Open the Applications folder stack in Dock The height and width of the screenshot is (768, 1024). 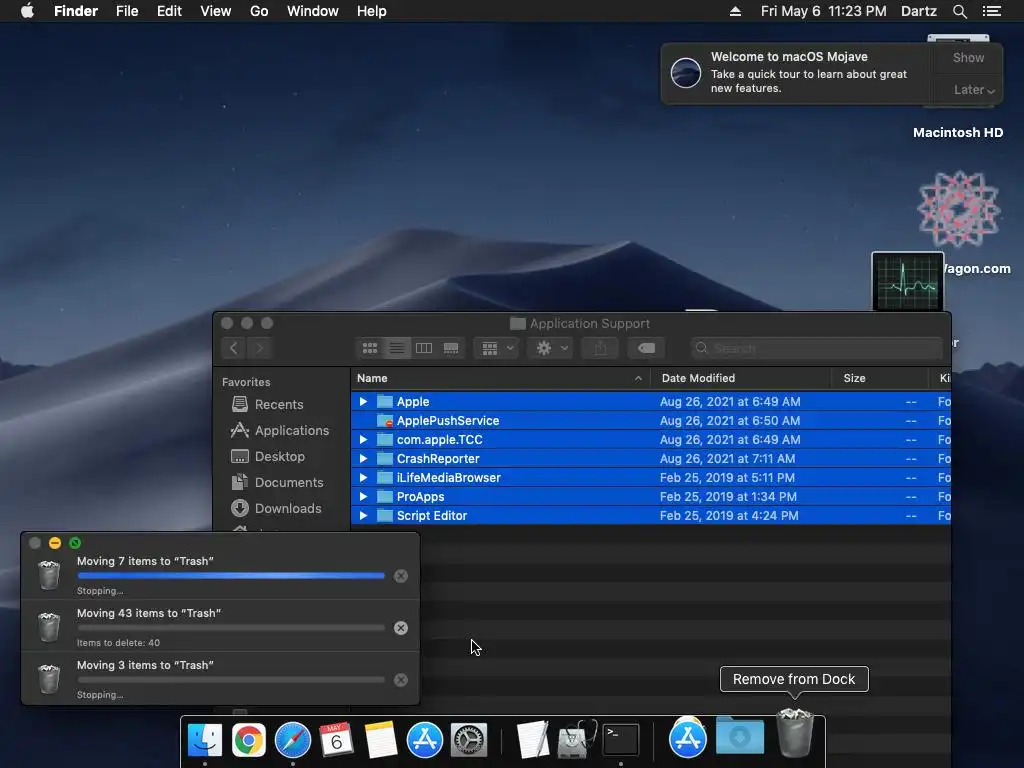pyautogui.click(x=687, y=738)
